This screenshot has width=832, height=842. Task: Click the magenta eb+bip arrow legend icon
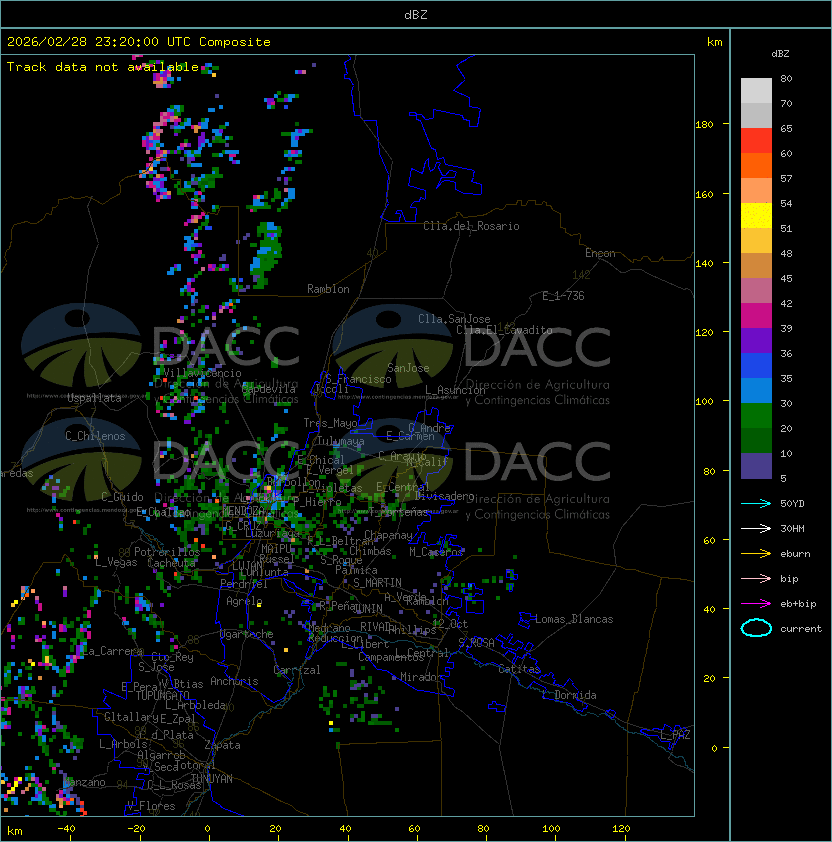pos(756,604)
